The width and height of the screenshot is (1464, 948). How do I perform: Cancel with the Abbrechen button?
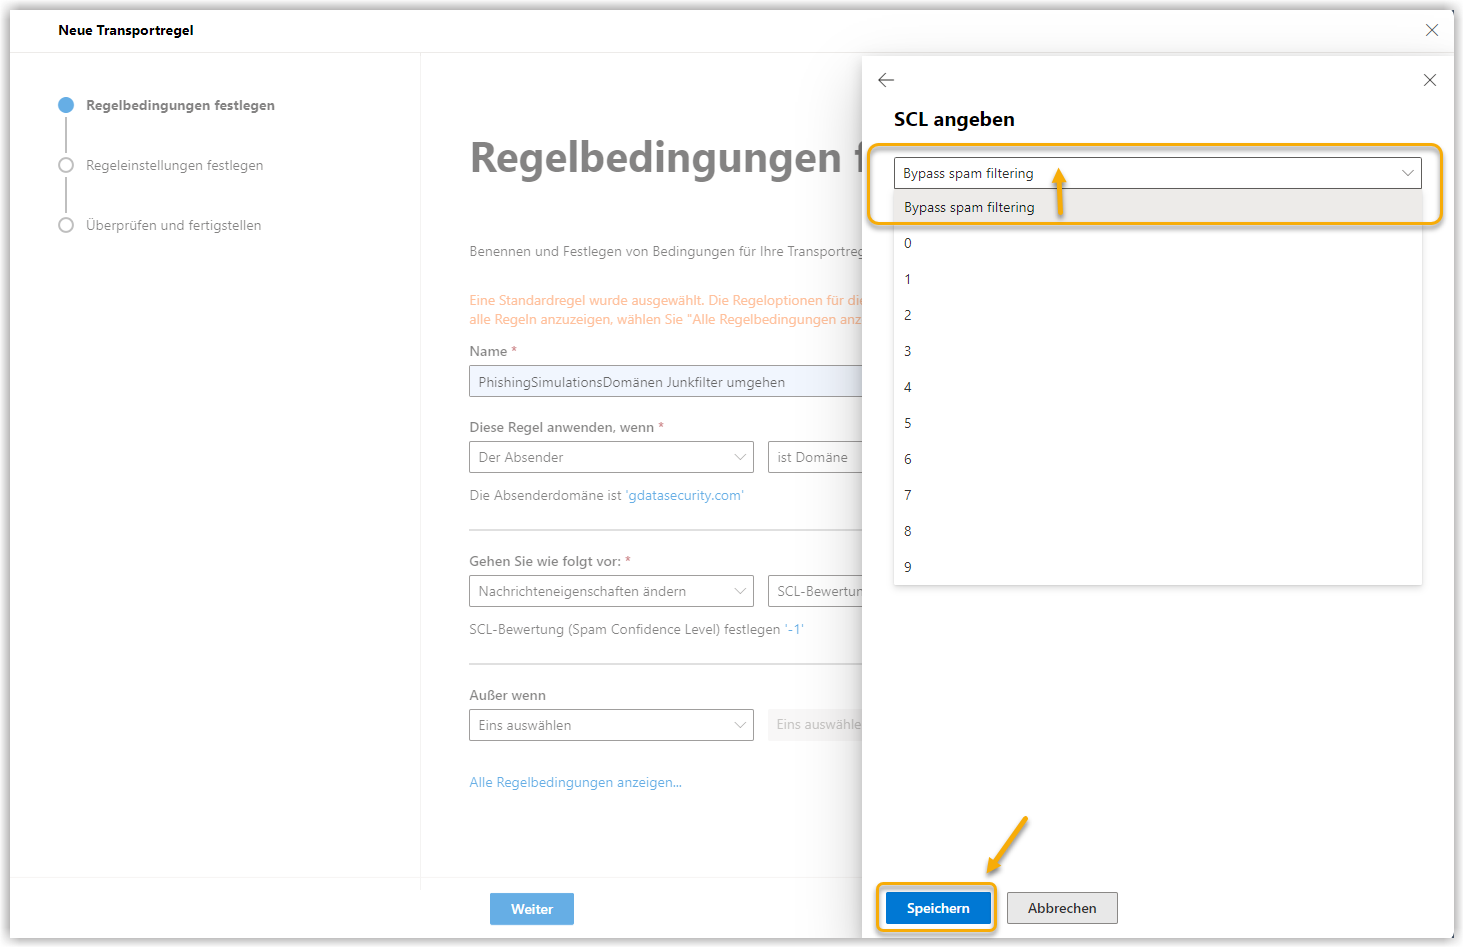(x=1062, y=908)
